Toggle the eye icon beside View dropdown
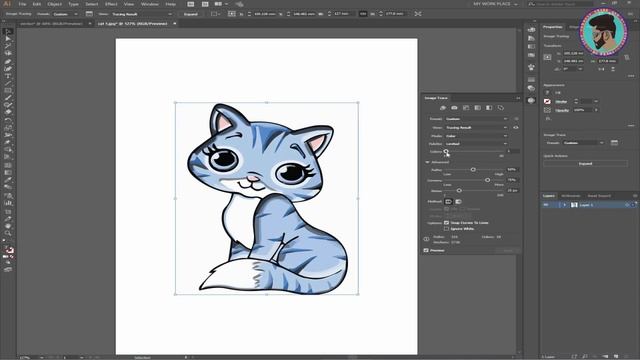The height and width of the screenshot is (360, 640). tap(516, 127)
